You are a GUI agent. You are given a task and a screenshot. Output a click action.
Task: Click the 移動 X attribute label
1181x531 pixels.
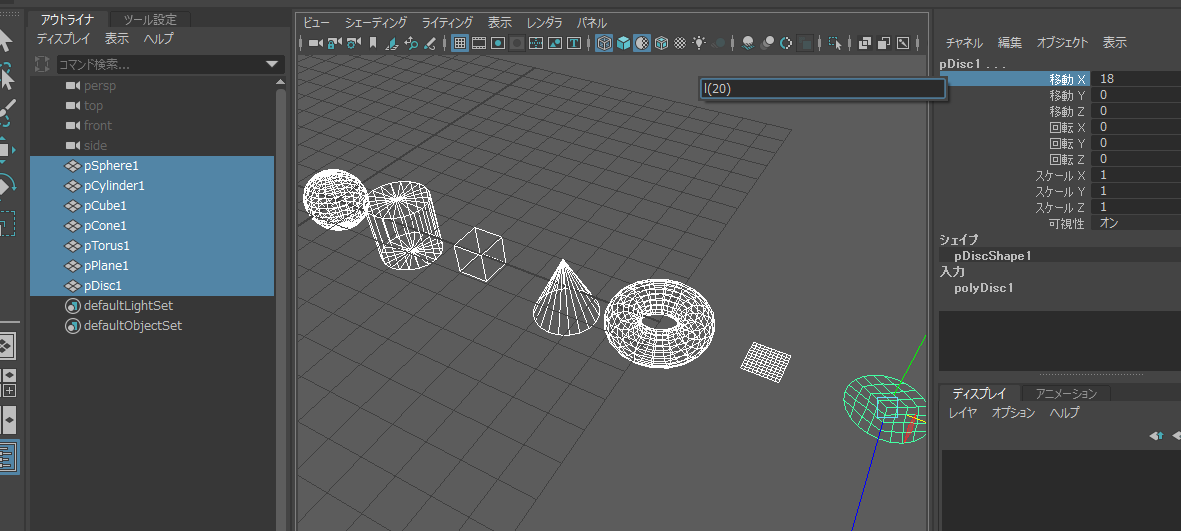coord(1069,78)
